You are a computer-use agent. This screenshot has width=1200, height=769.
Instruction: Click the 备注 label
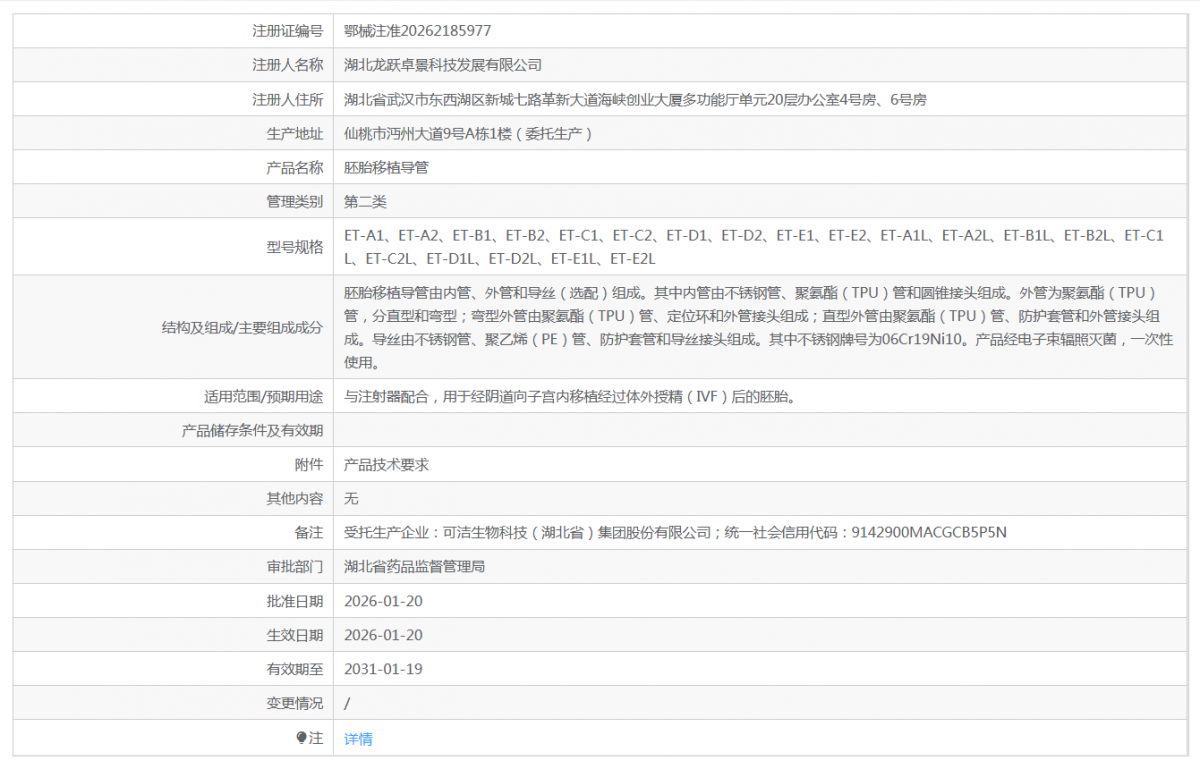309,532
